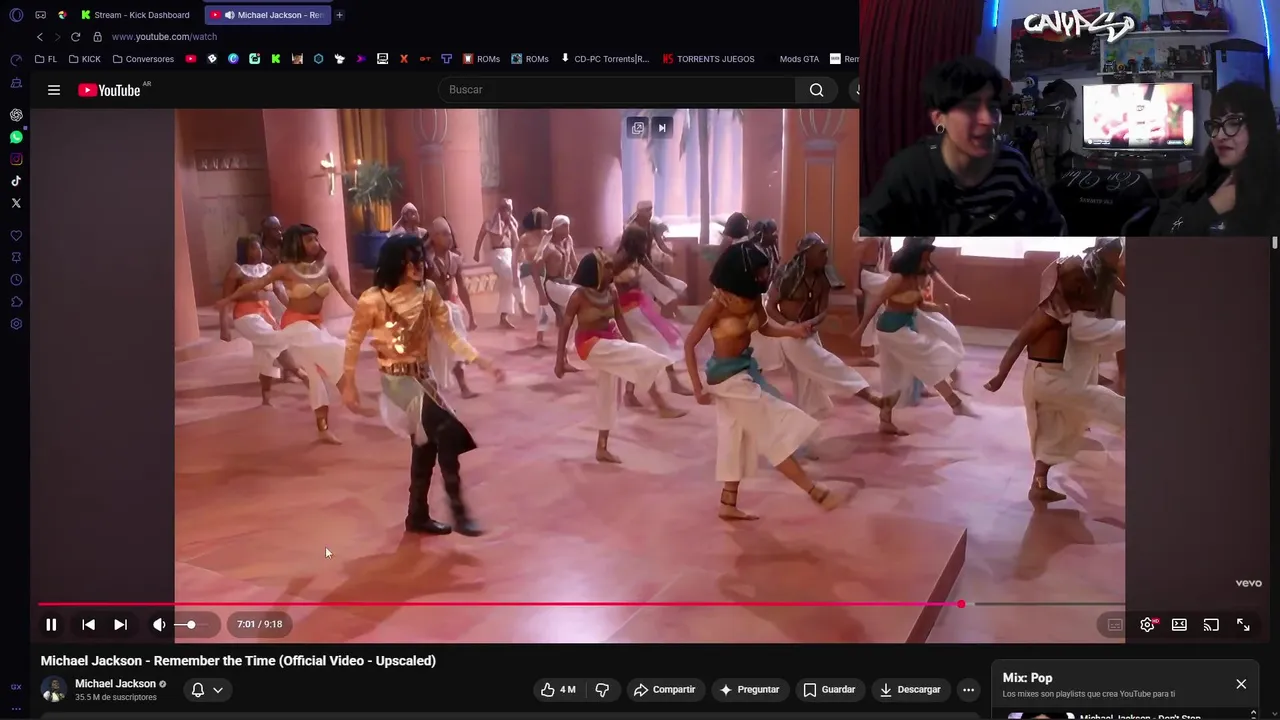Image resolution: width=1280 pixels, height=720 pixels.
Task: Click the '7:01 / 9:18' time display
Action: point(260,625)
